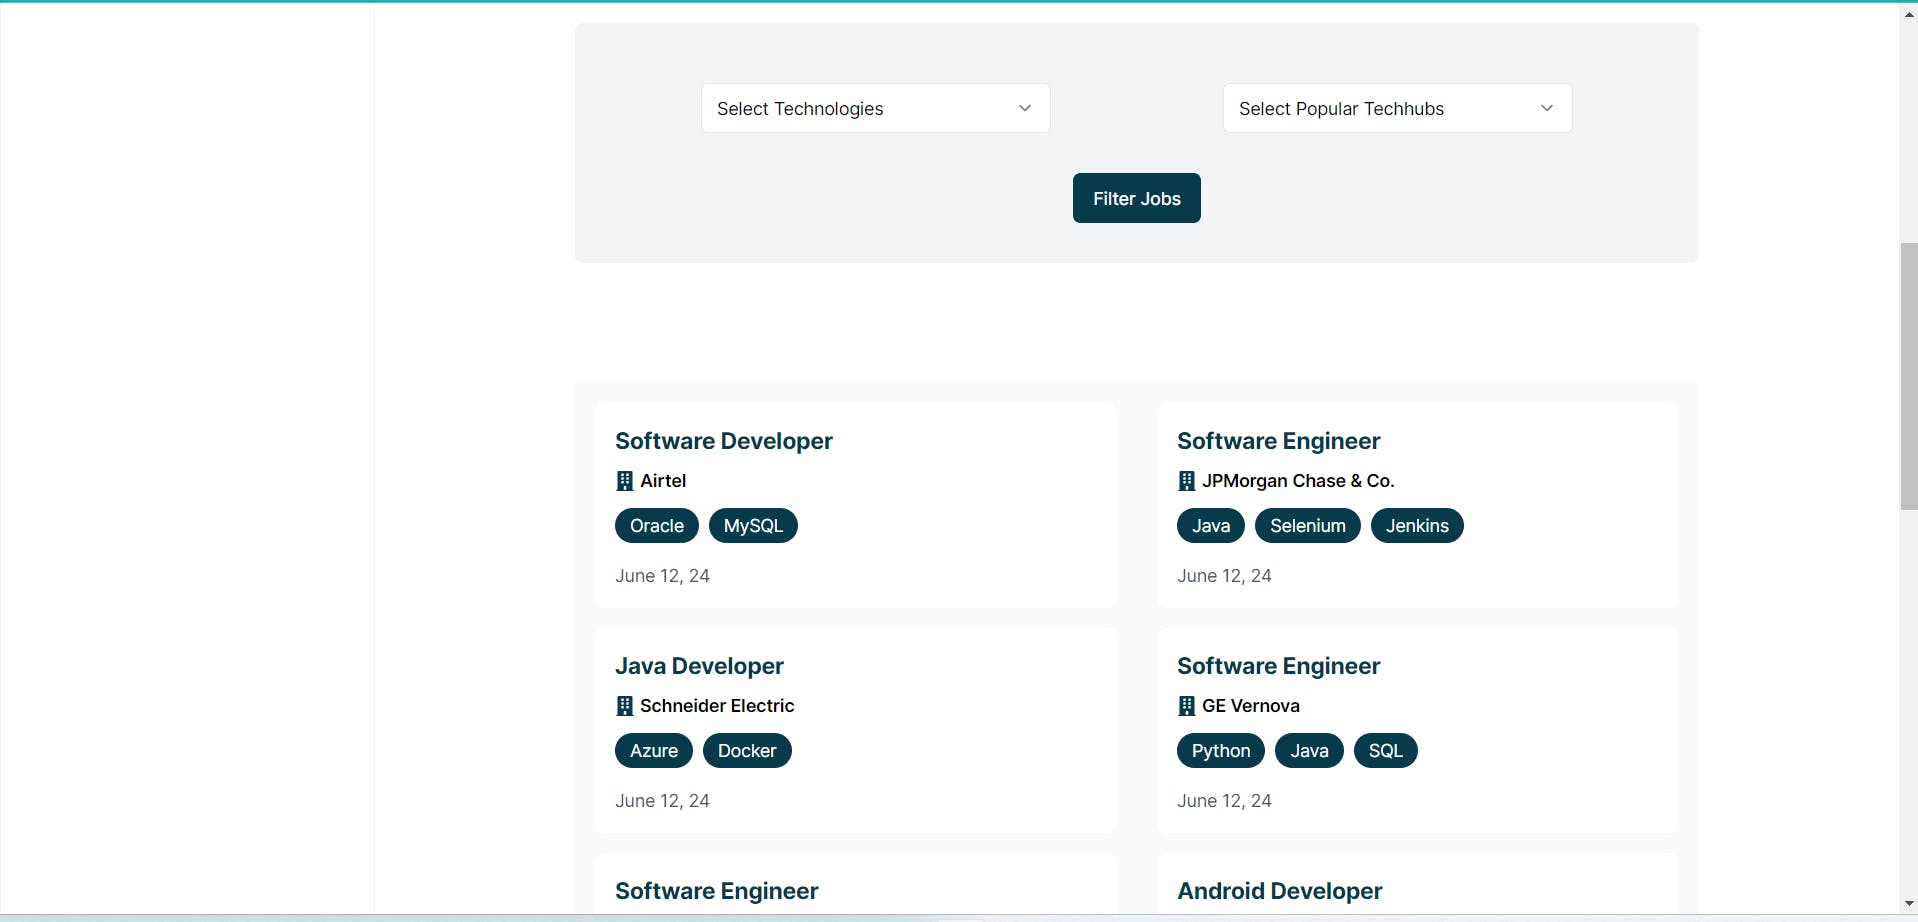Viewport: 1918px width, 922px height.
Task: Click the scrollbar down arrow
Action: click(1909, 904)
